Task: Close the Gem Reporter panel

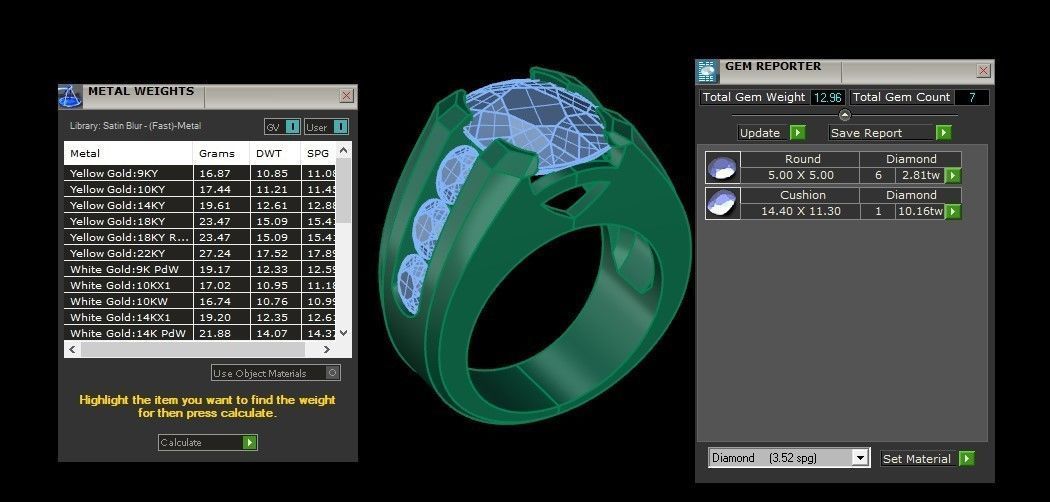Action: point(984,71)
